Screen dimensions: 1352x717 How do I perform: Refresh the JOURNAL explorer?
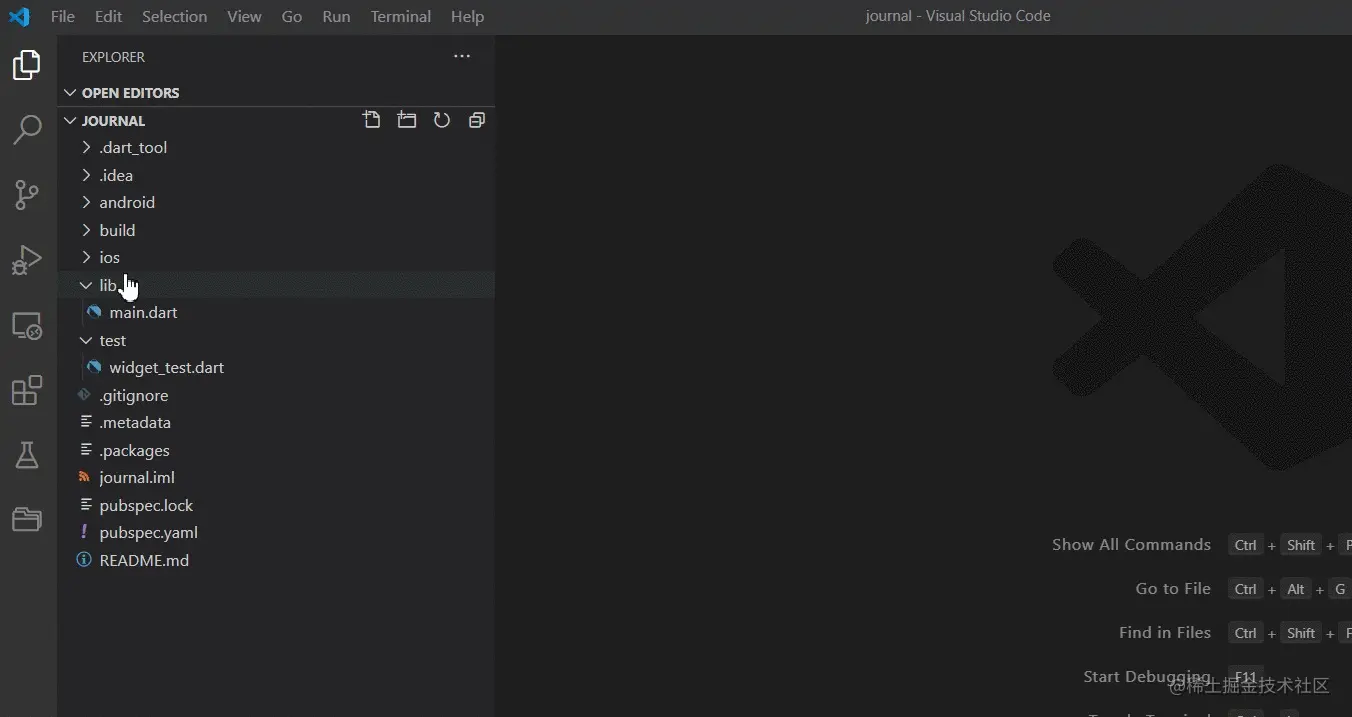click(x=442, y=120)
